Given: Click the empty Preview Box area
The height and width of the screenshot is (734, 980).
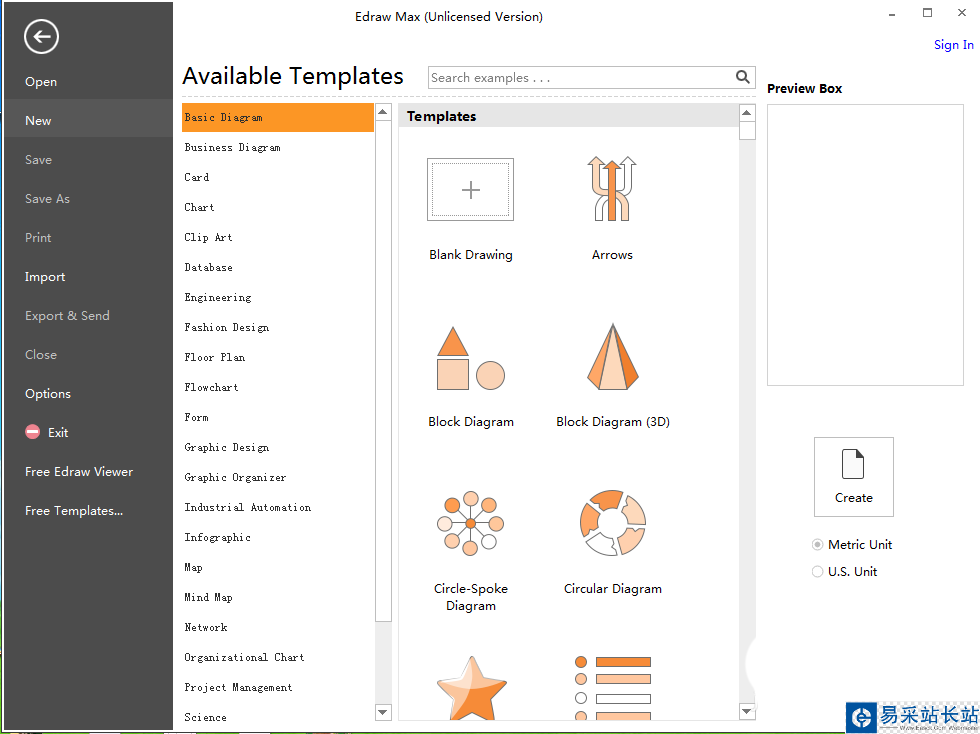Looking at the screenshot, I should click(x=865, y=244).
